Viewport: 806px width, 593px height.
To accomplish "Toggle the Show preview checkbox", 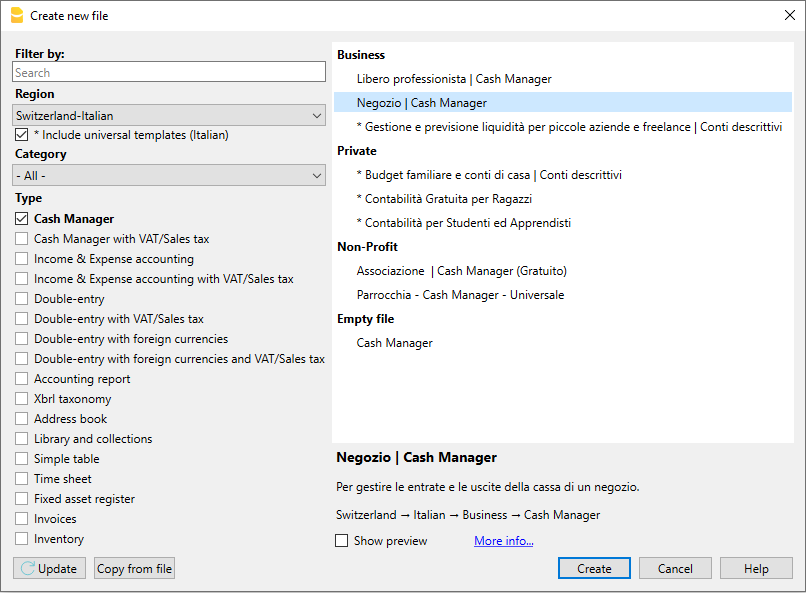I will pyautogui.click(x=341, y=541).
